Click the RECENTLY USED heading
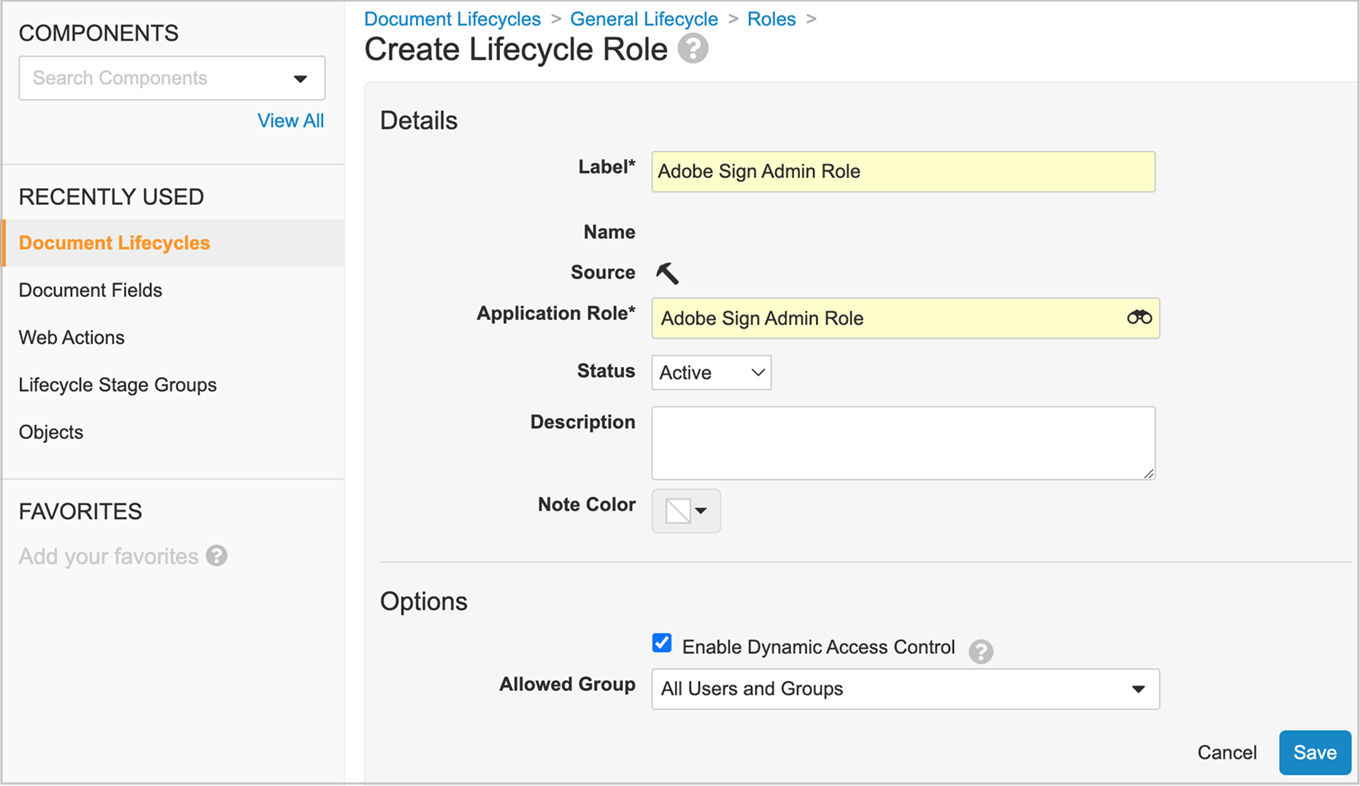 (x=111, y=197)
